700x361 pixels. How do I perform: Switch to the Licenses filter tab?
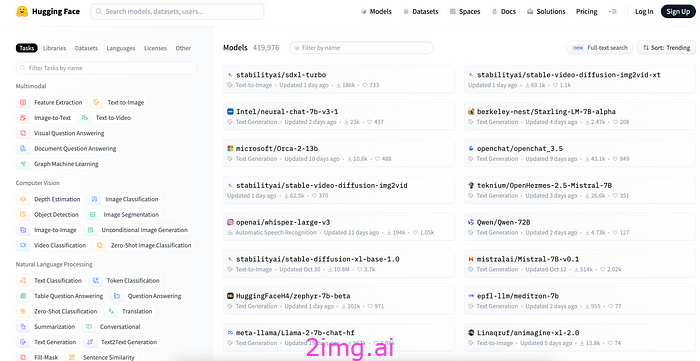tap(155, 48)
